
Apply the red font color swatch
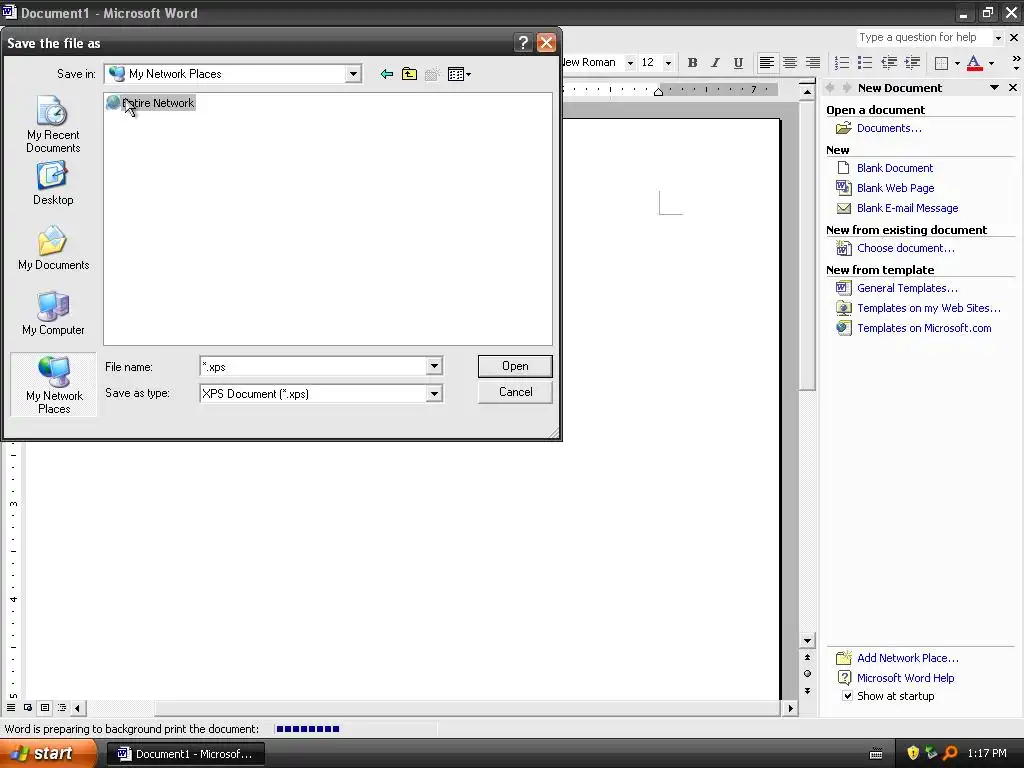974,63
